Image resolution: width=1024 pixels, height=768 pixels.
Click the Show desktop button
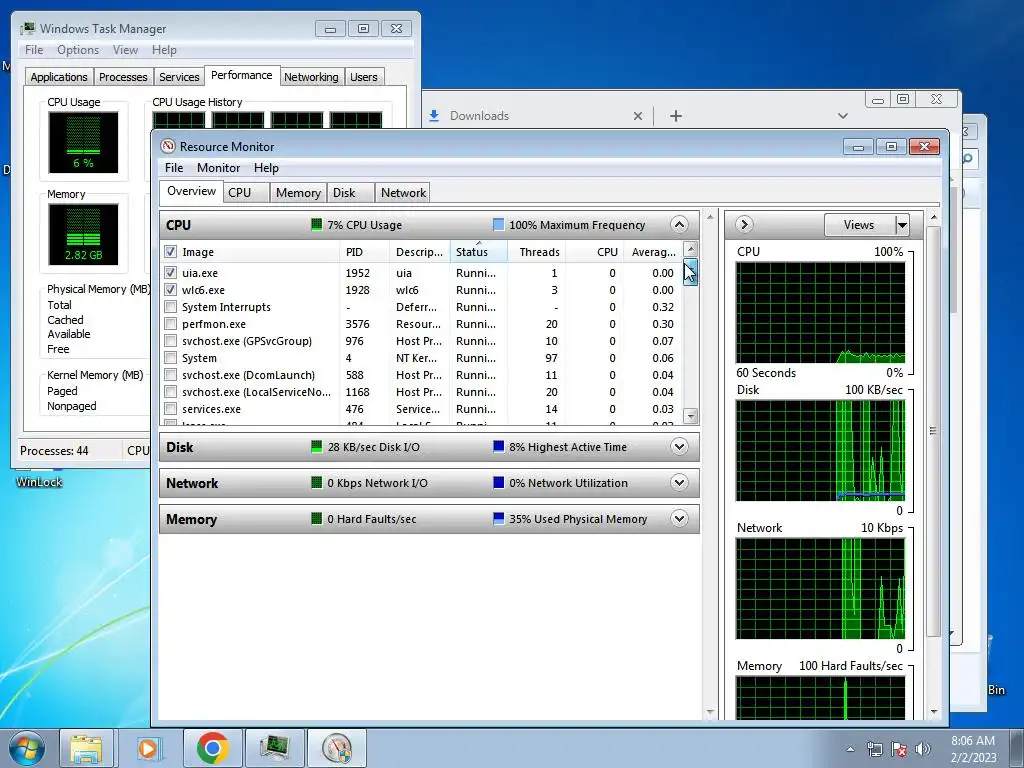1017,748
